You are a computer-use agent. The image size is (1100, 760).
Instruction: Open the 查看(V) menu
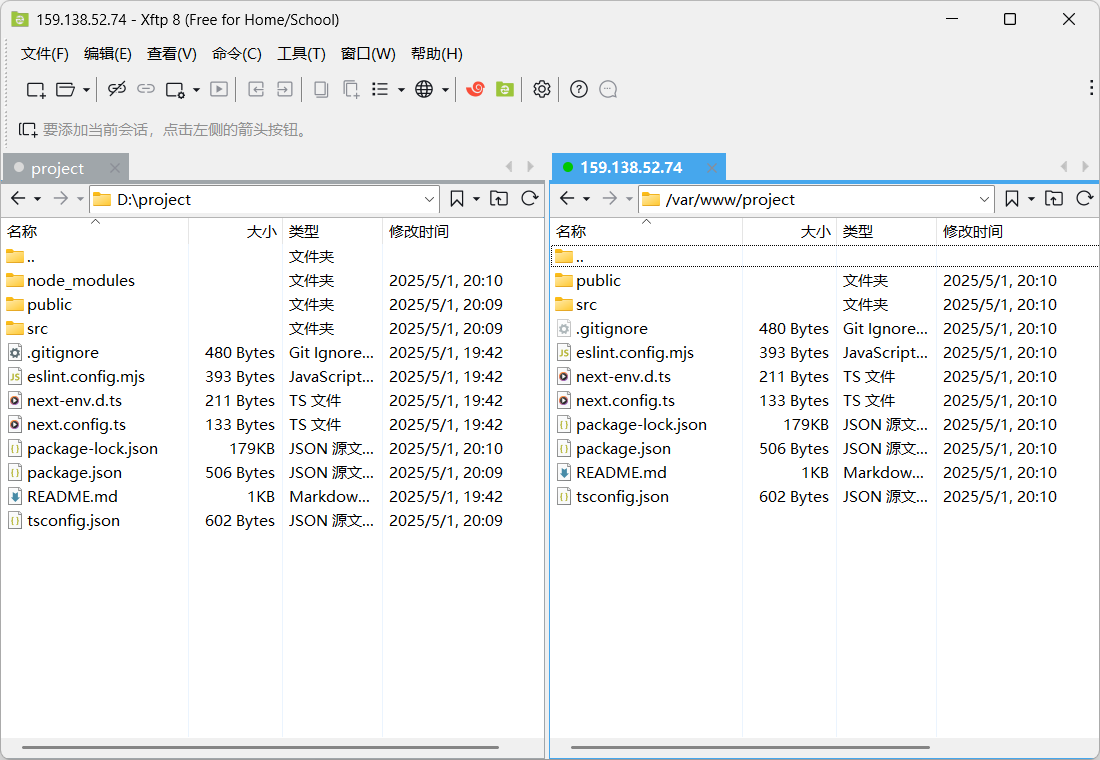click(x=172, y=54)
